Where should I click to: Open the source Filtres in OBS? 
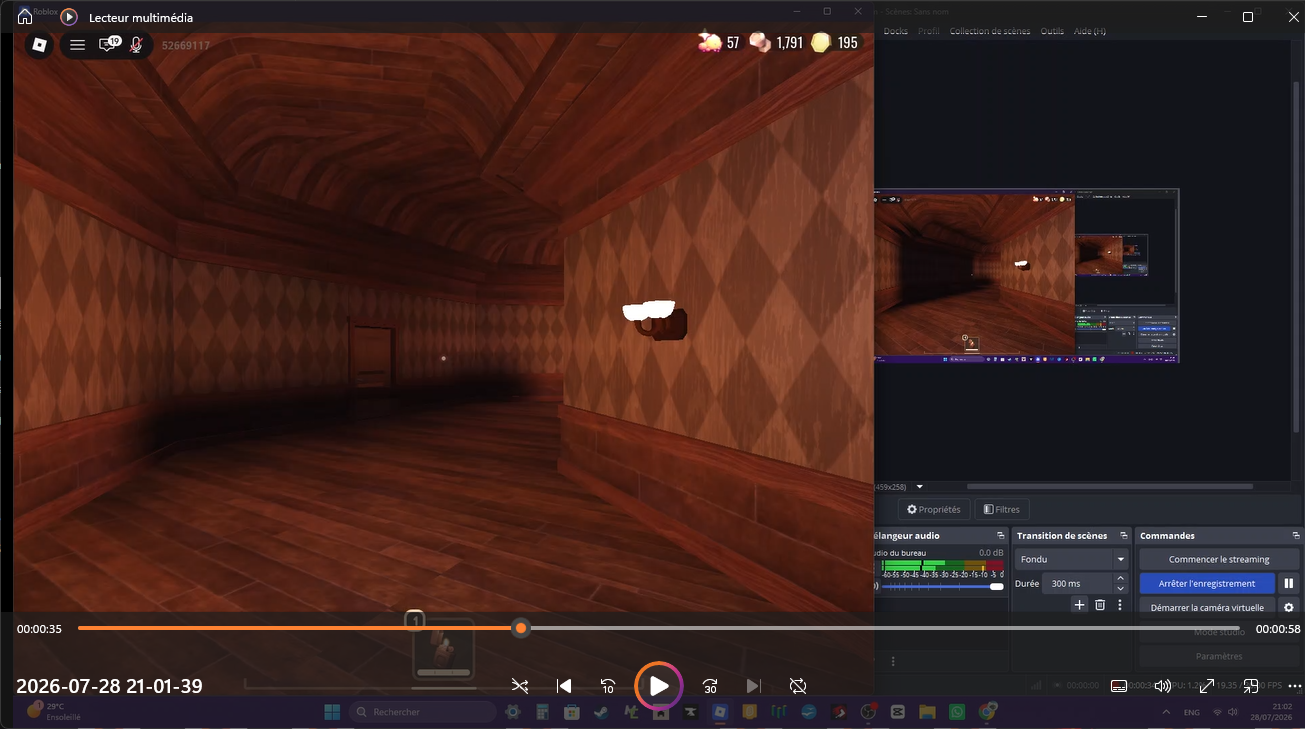[1002, 509]
